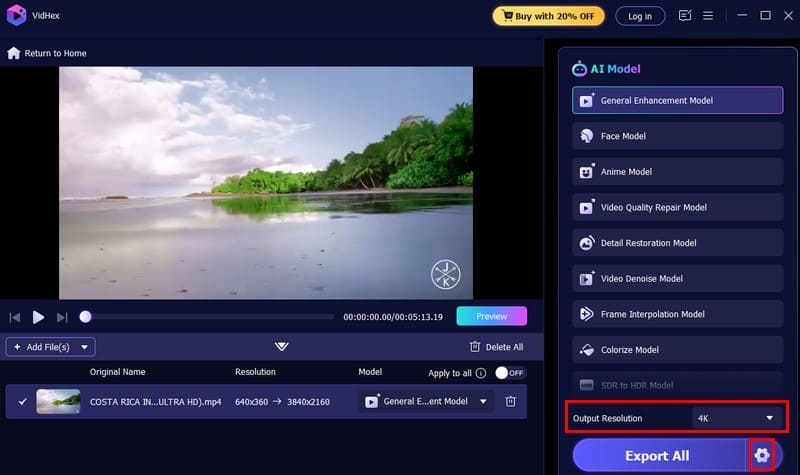Delete the Costa Rica video file
800x475 pixels.
pos(510,401)
